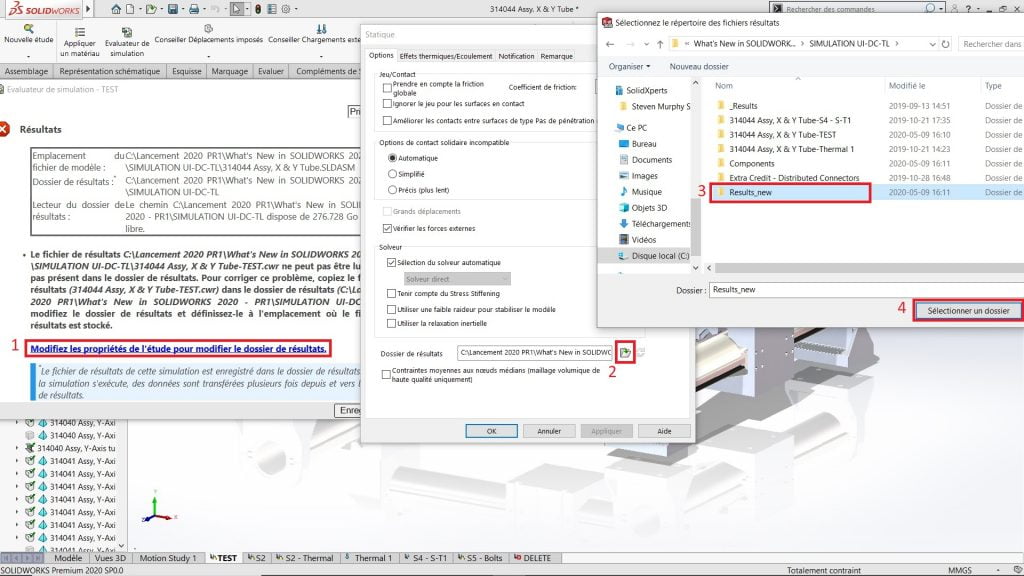Click the Refresh icon in folder dialog address bar
This screenshot has height=576, width=1024.
click(945, 44)
